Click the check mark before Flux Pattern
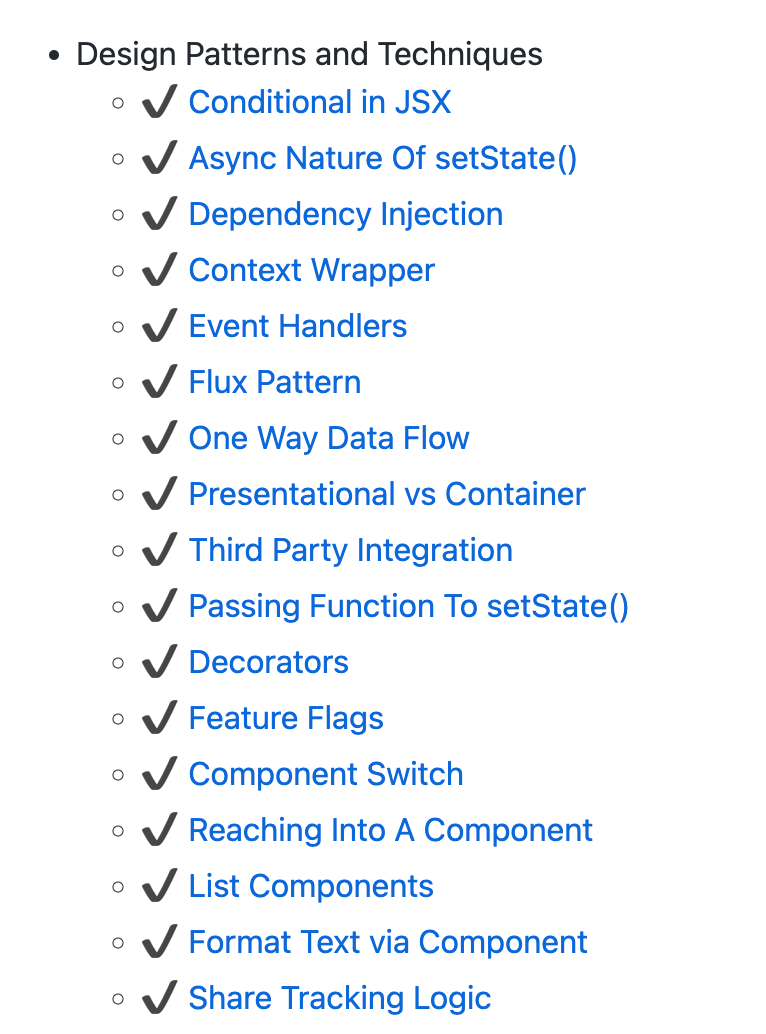 [x=159, y=382]
